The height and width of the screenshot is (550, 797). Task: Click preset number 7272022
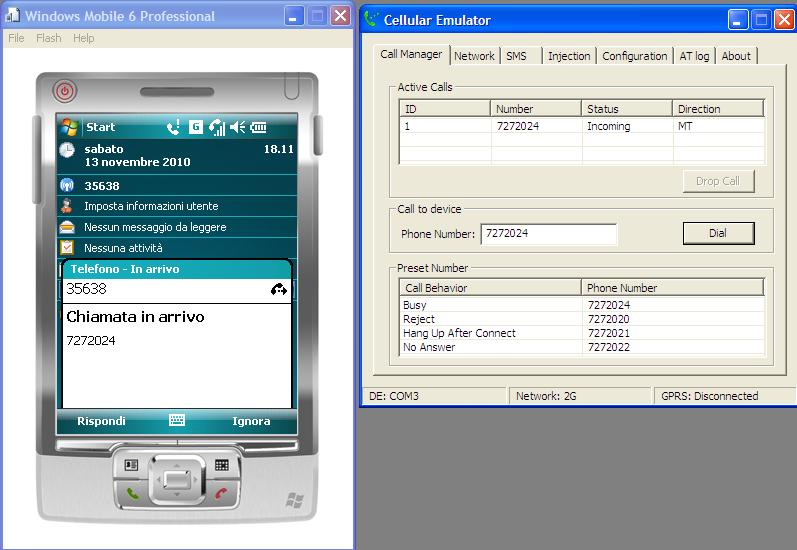pos(608,347)
